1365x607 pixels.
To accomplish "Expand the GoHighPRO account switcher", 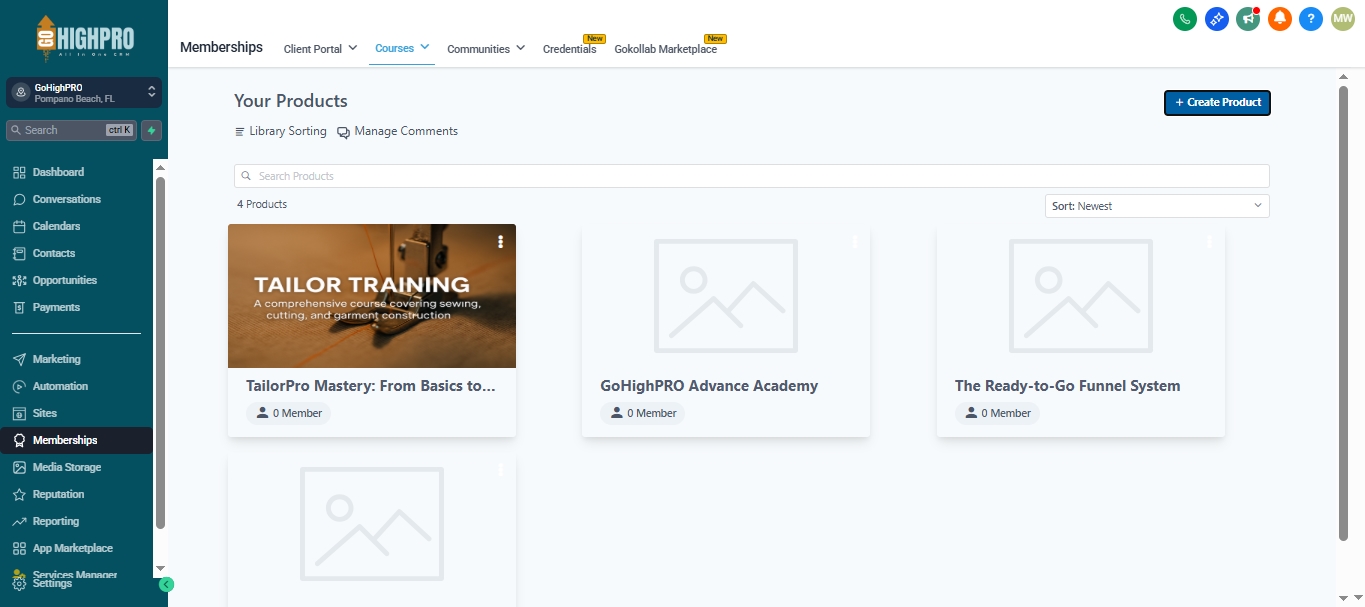I will click(84, 93).
